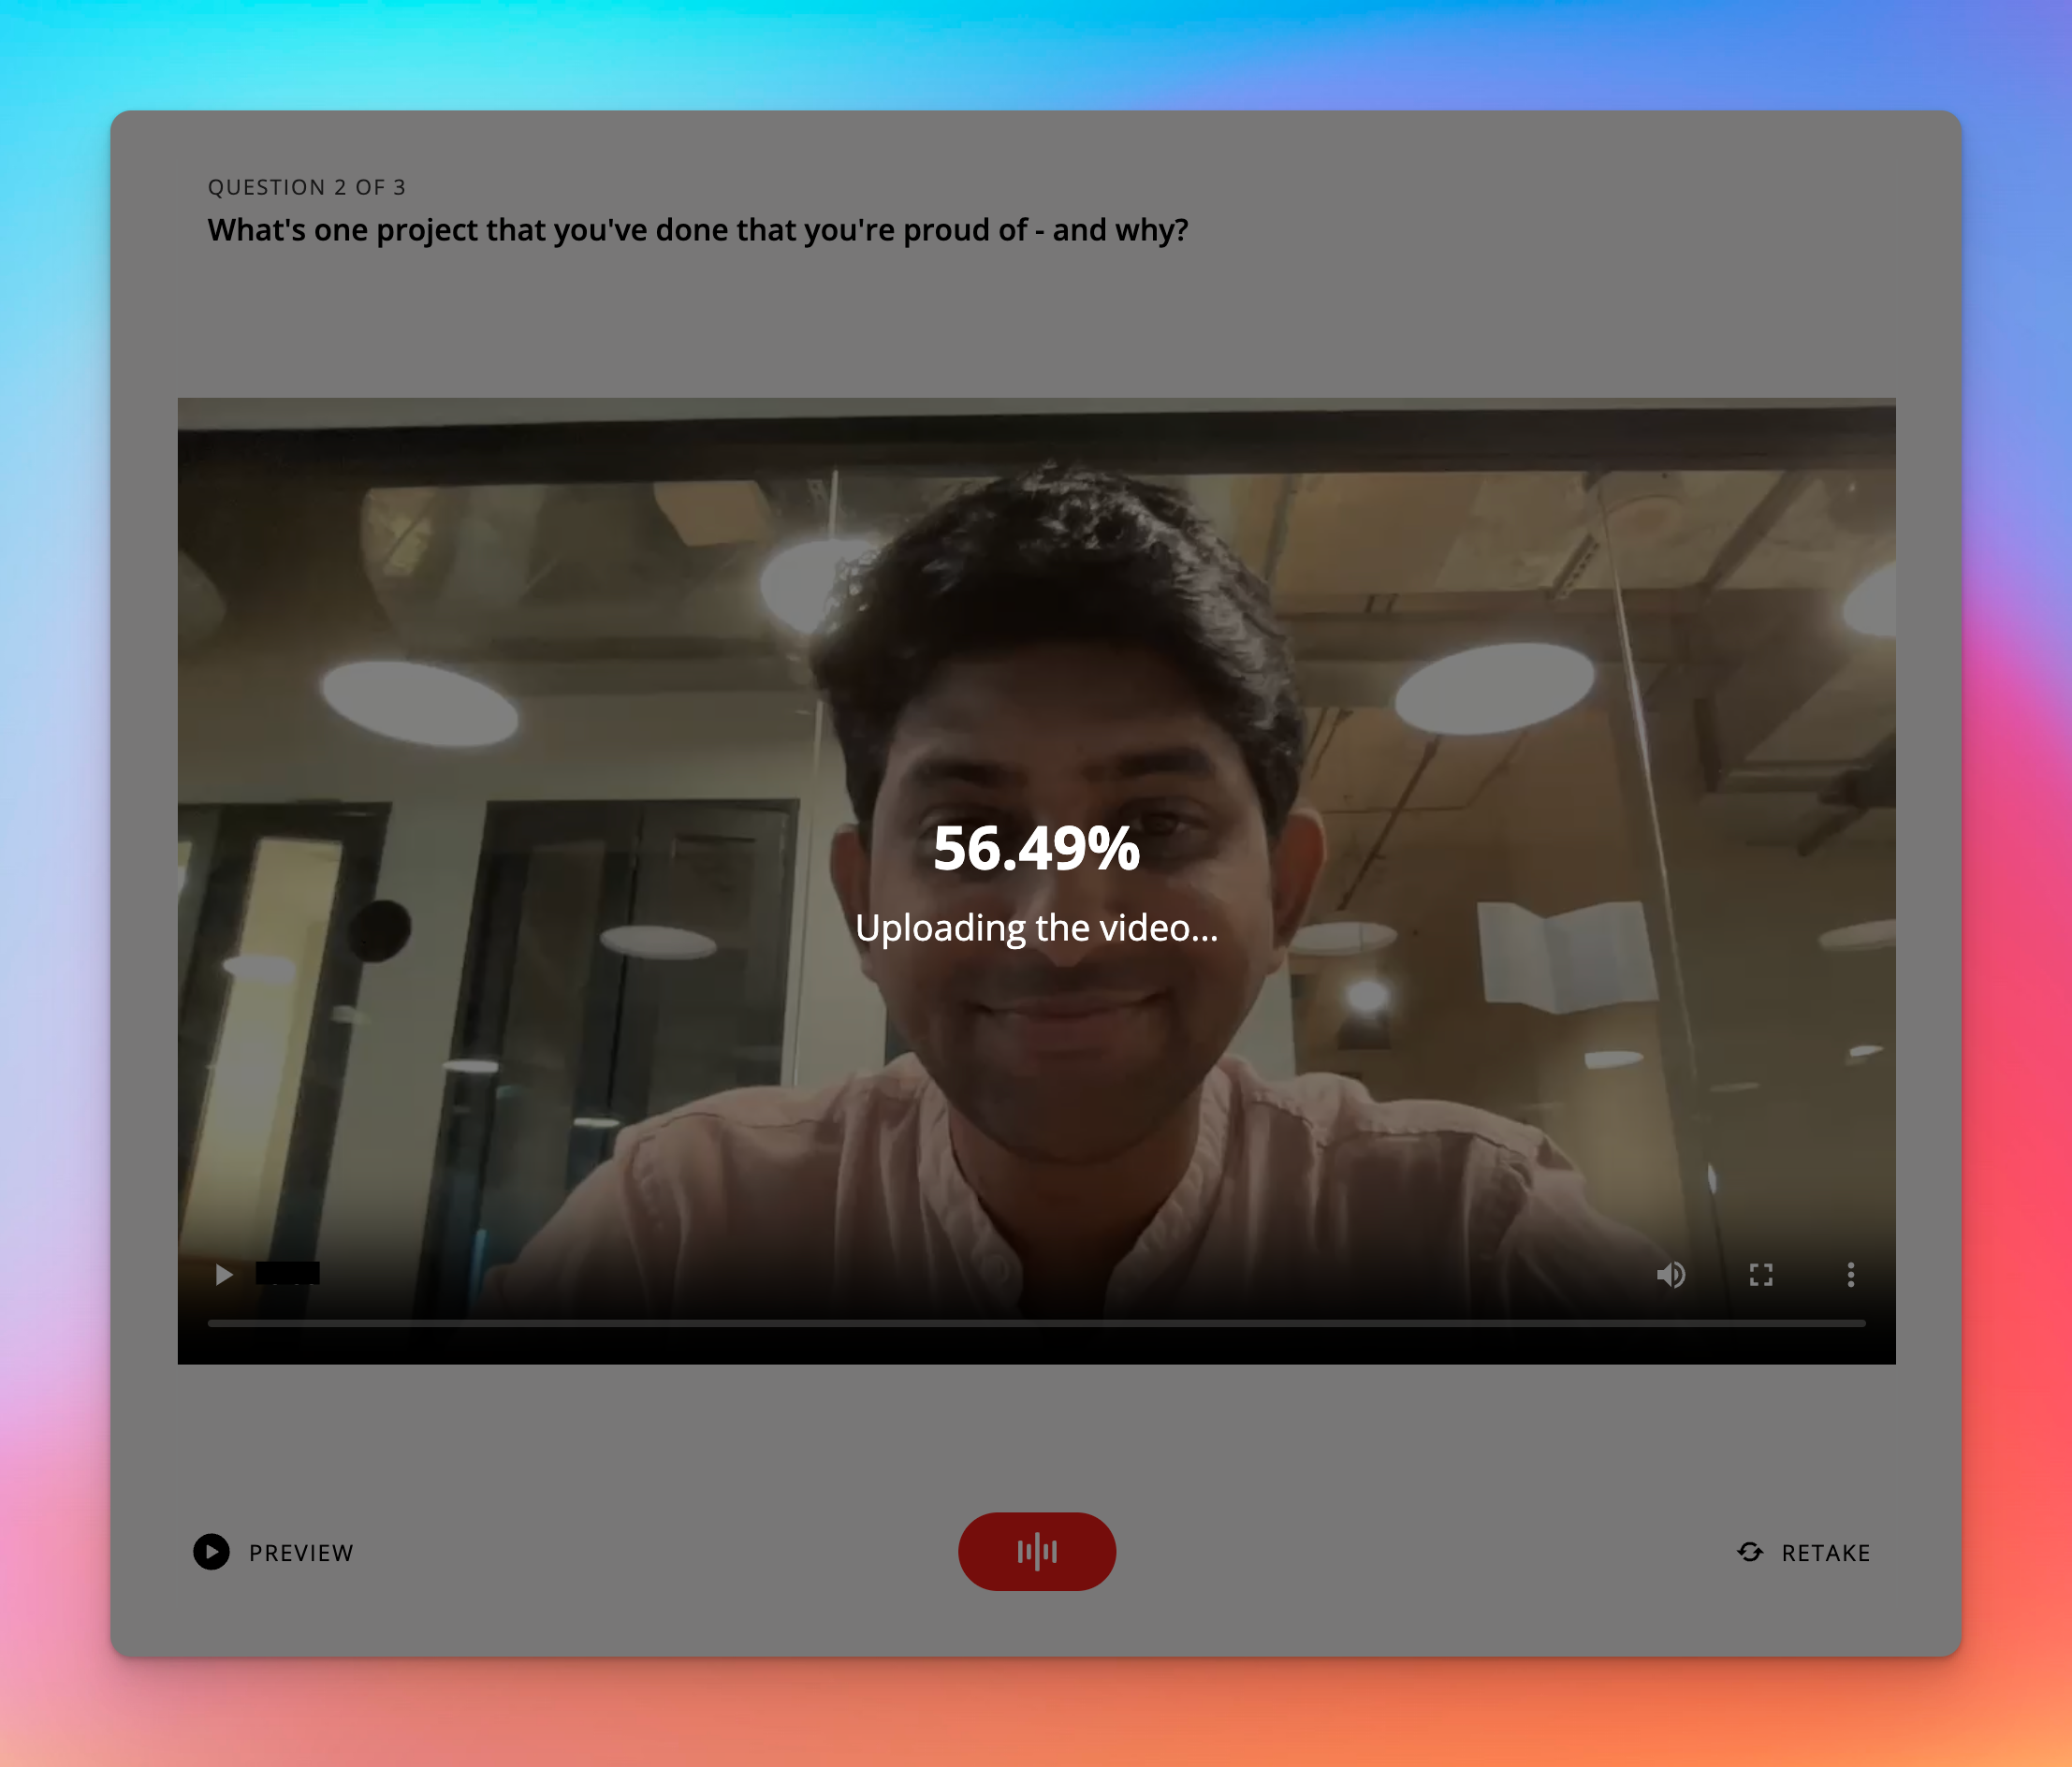Click the ceiling light in video's upper left
2072x1767 pixels.
point(420,705)
